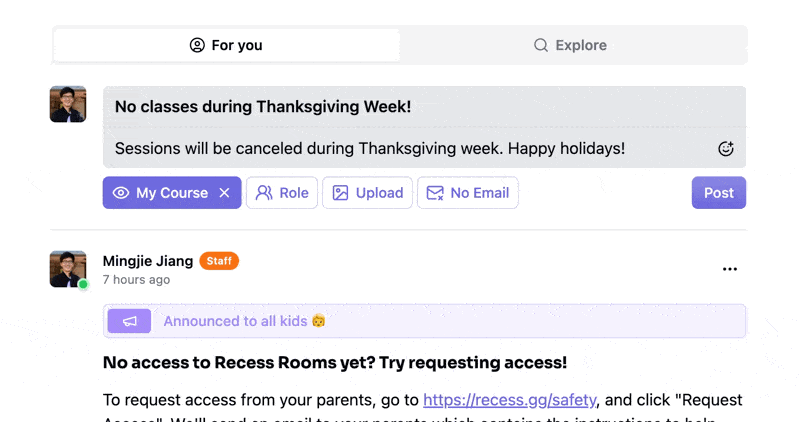The image size is (800, 422).
Task: Click the Staff badge next to Mingjie Jiang
Action: [219, 261]
